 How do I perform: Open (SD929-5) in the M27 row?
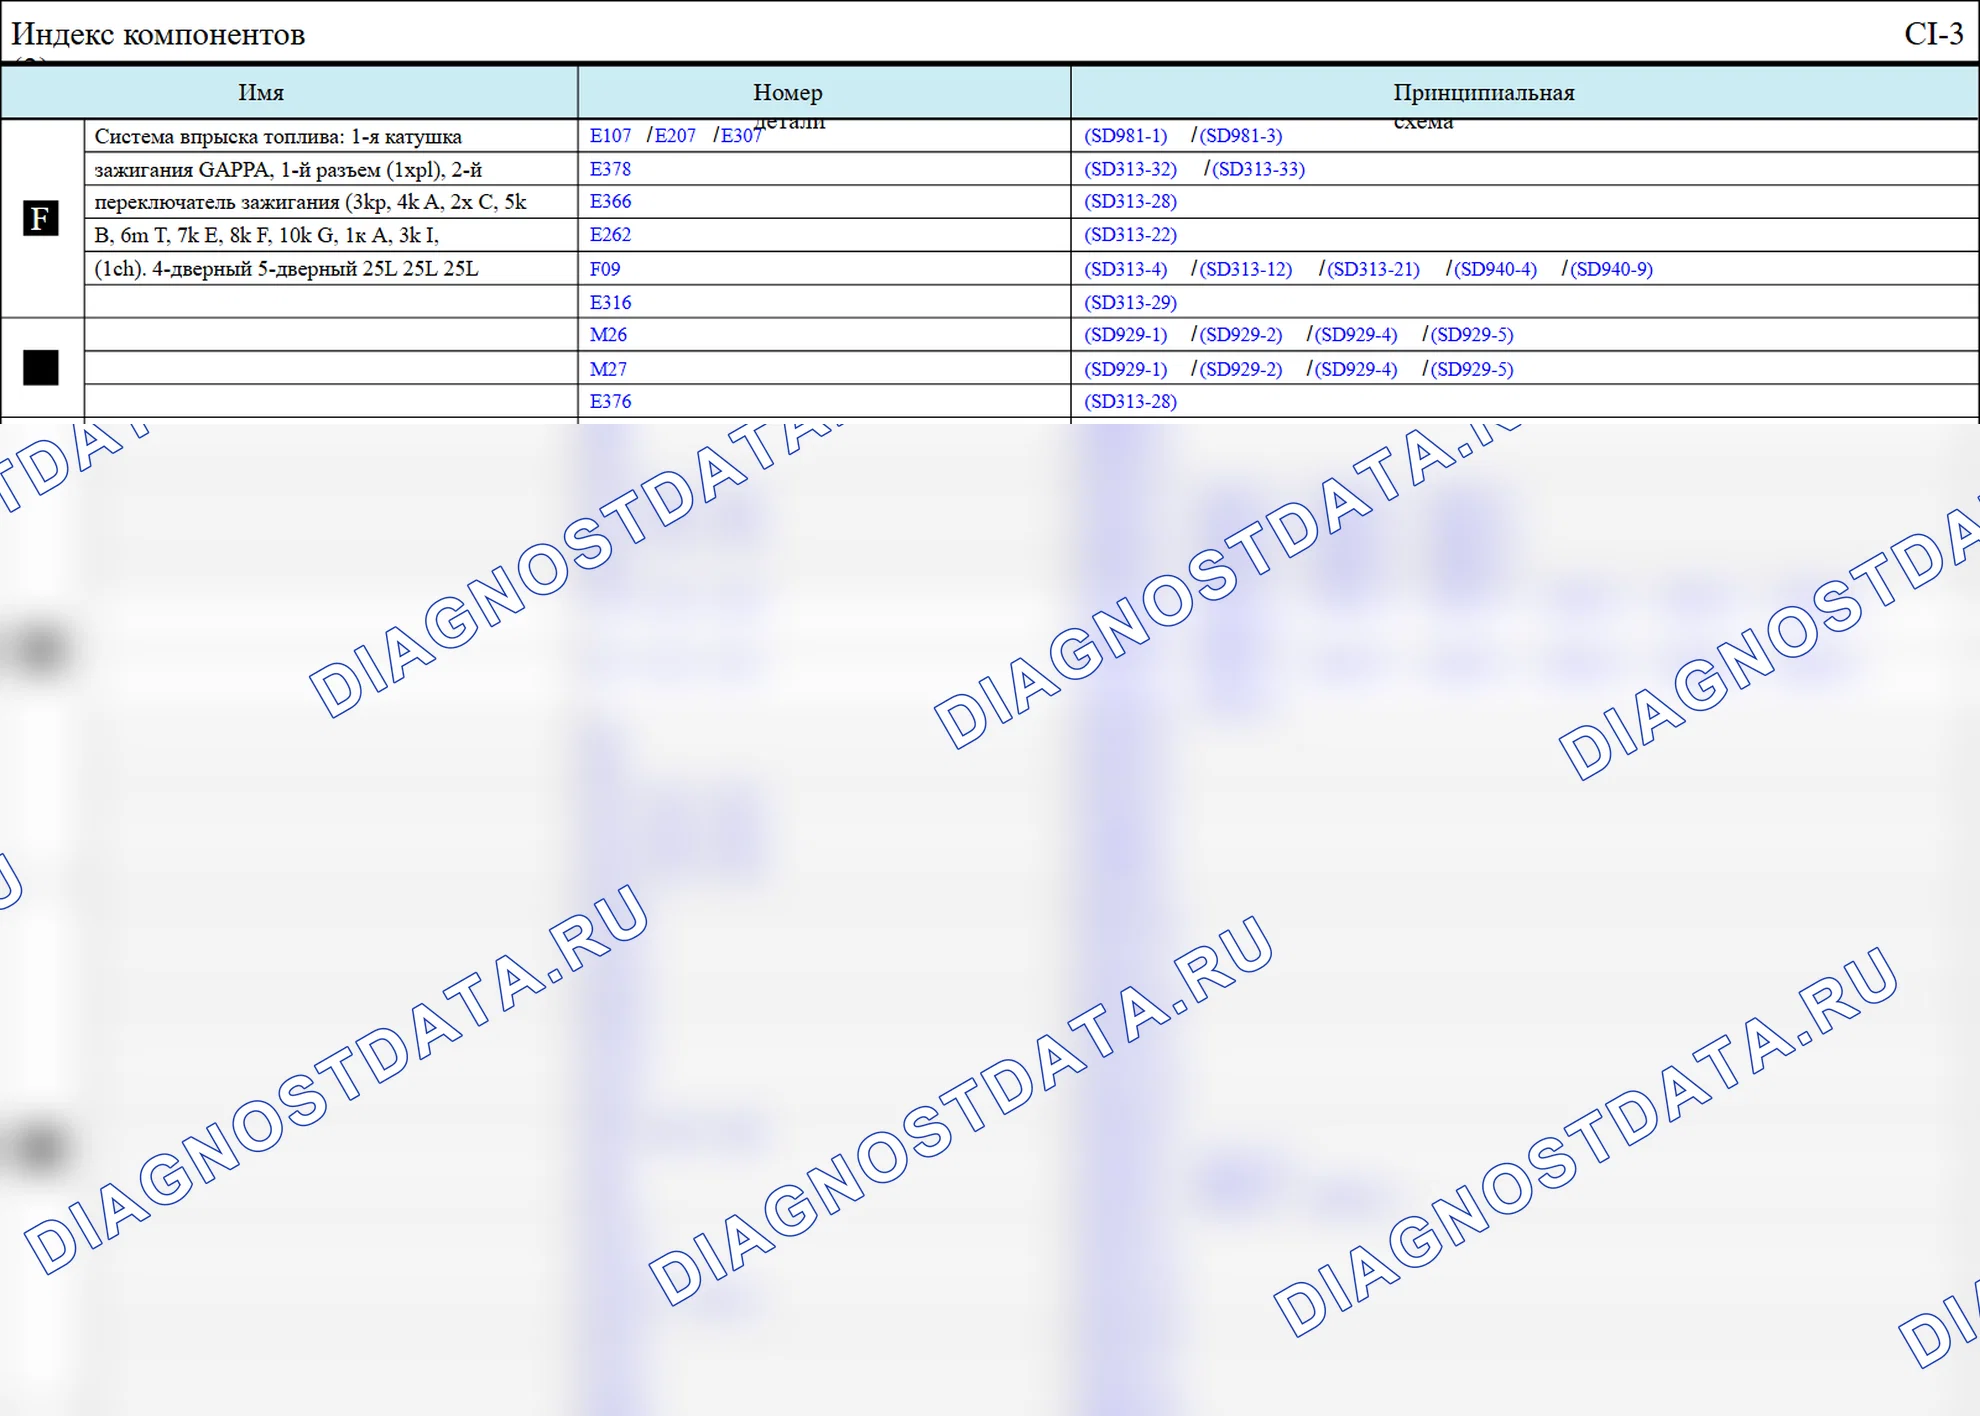[1472, 369]
